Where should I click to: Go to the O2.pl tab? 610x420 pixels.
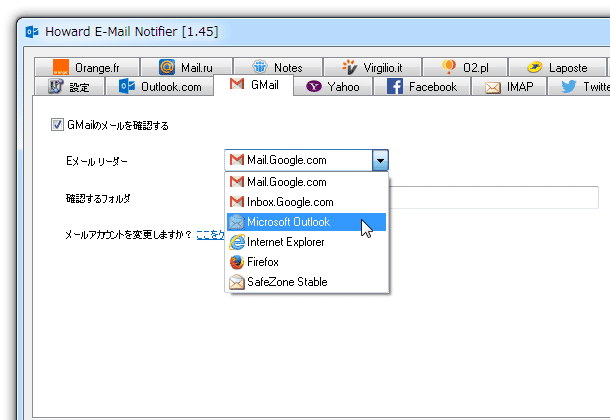point(465,67)
